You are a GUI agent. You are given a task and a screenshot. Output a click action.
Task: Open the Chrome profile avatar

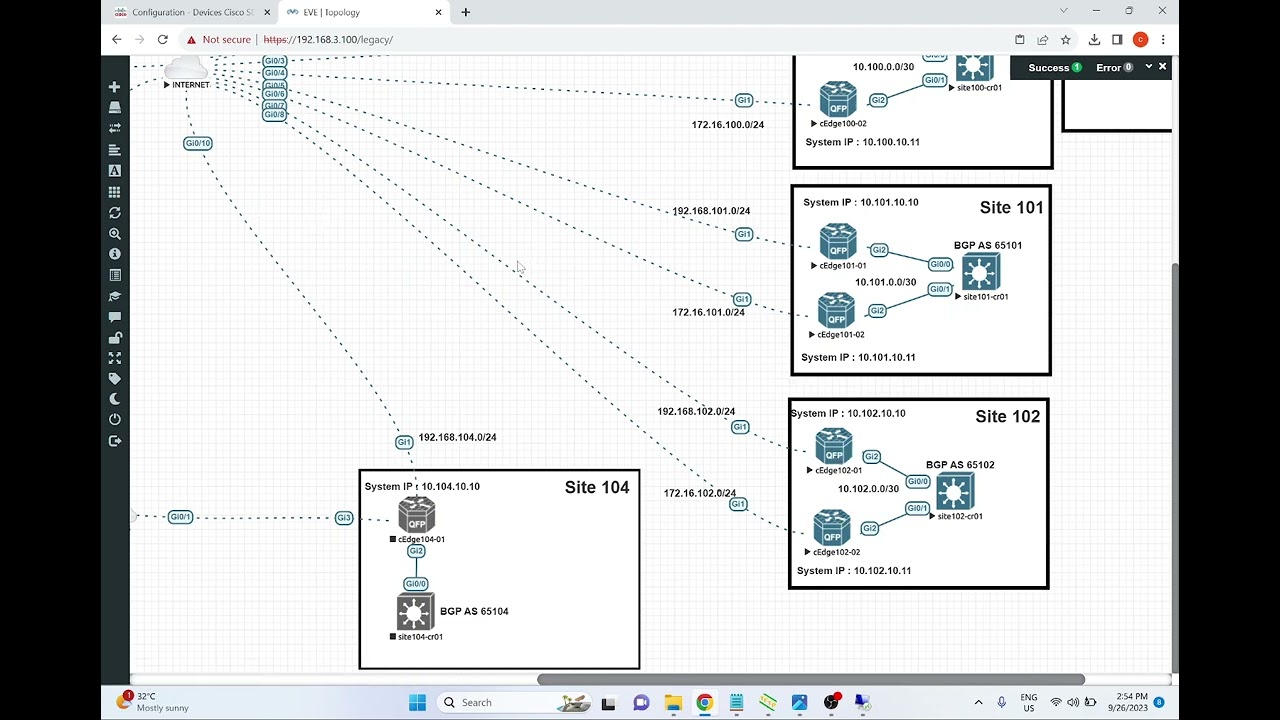coord(1140,40)
